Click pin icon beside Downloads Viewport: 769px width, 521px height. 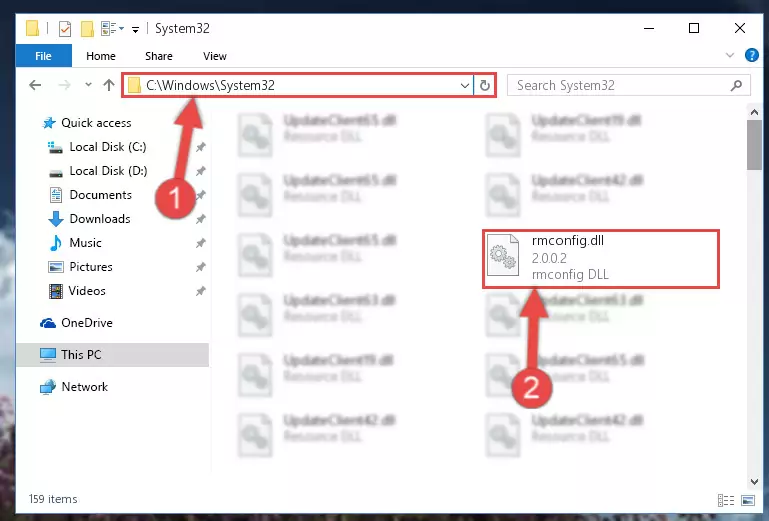click(x=201, y=219)
